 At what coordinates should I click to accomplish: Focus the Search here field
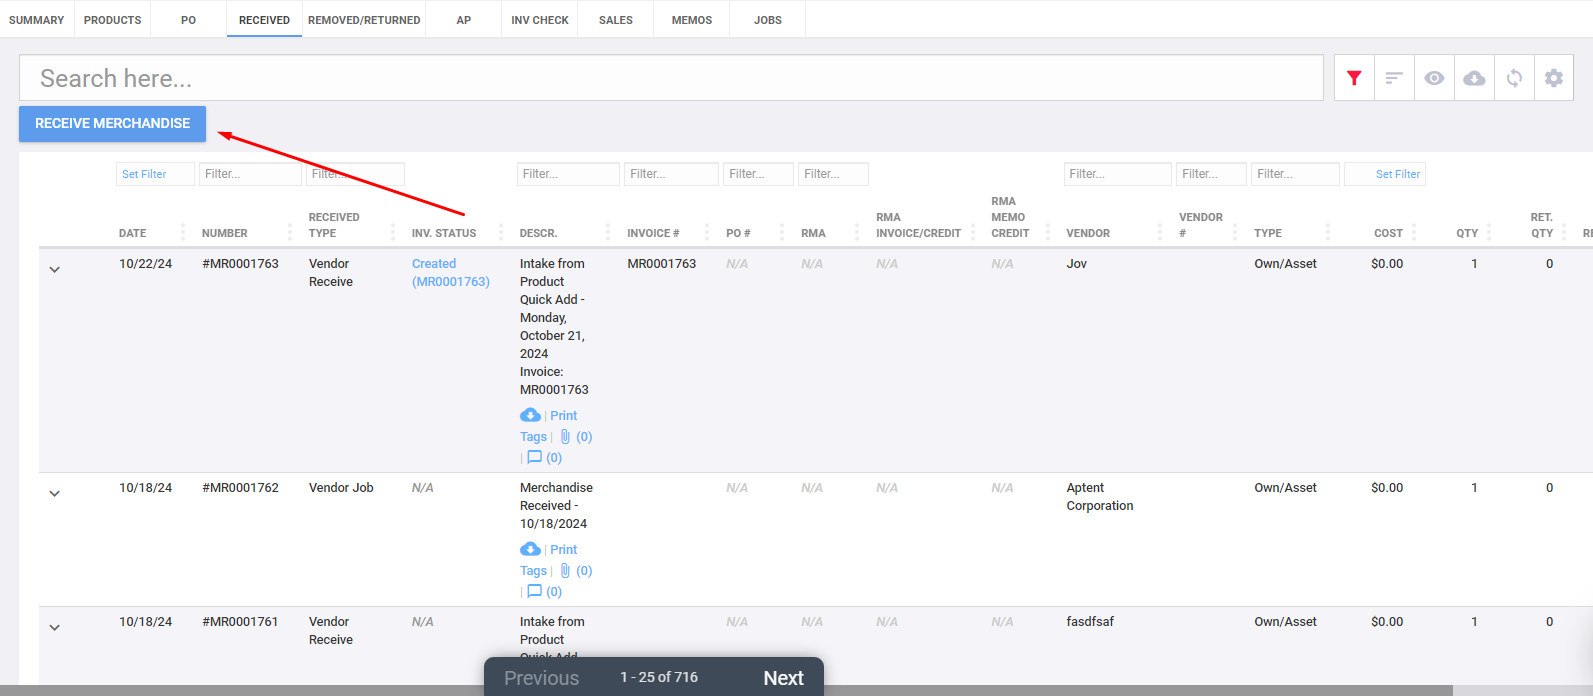point(671,78)
